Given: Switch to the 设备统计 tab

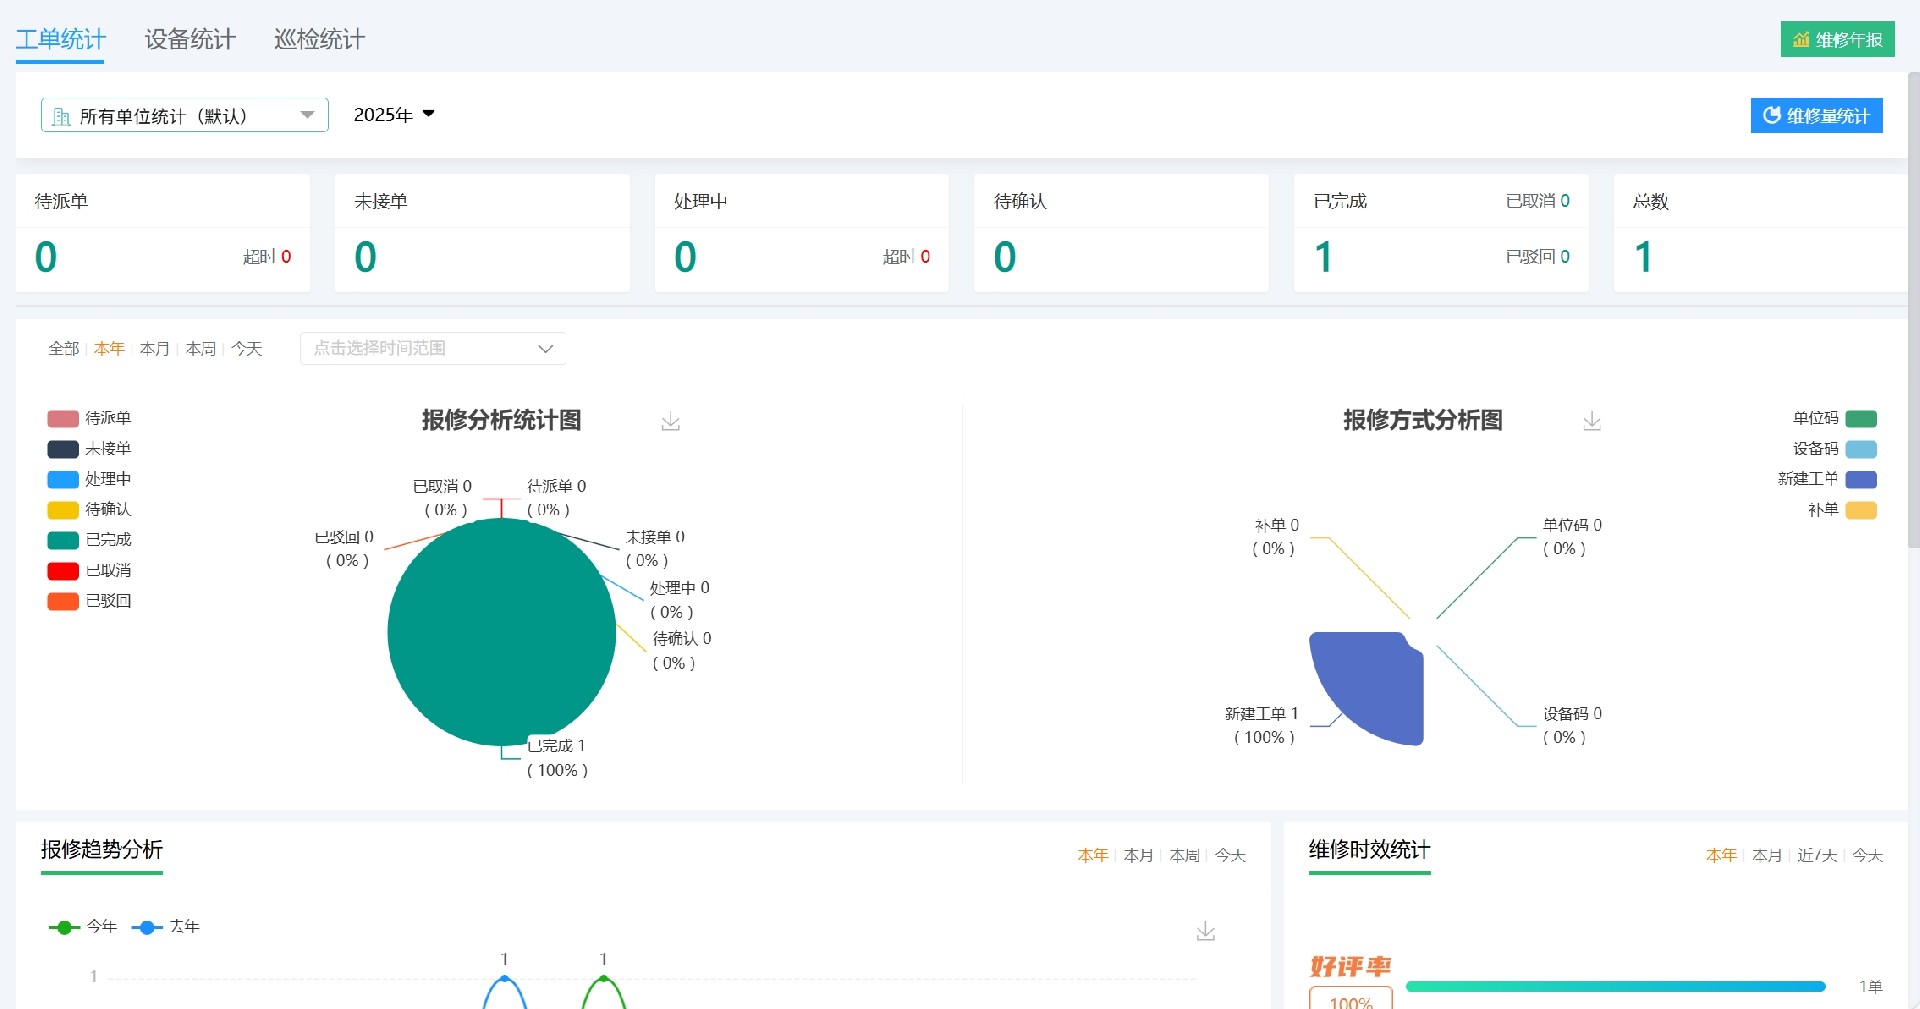Looking at the screenshot, I should 189,39.
